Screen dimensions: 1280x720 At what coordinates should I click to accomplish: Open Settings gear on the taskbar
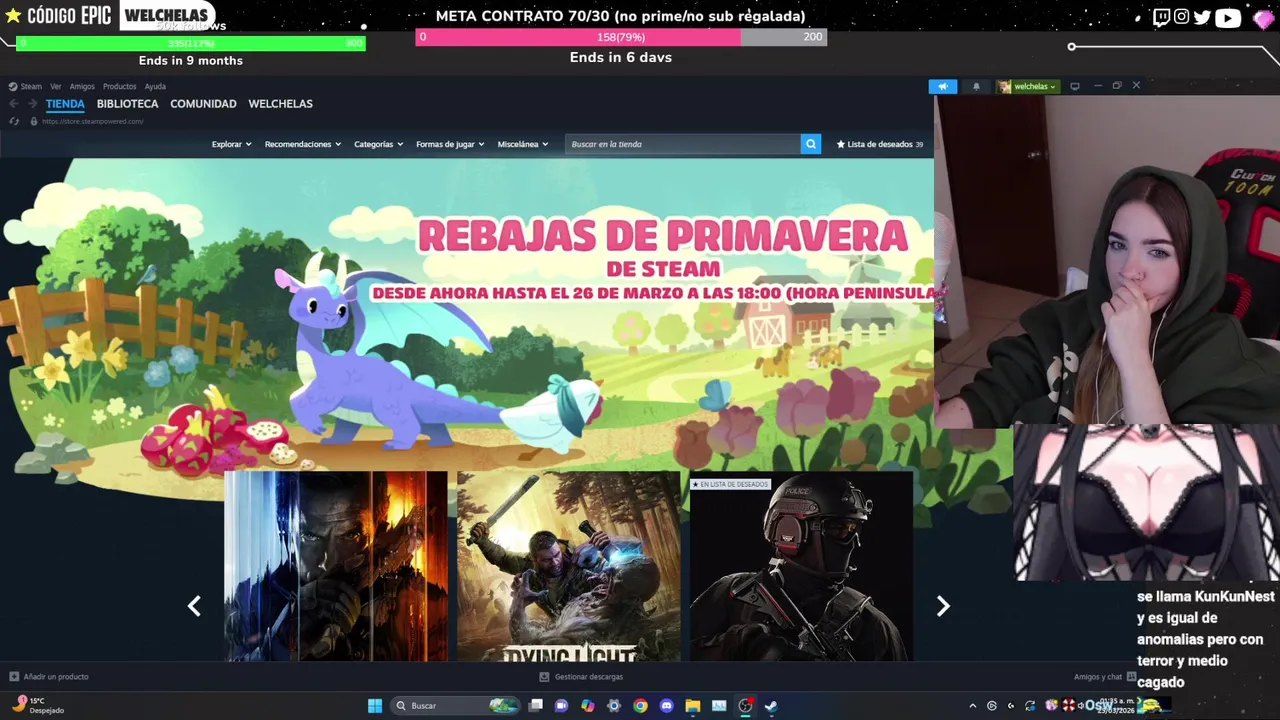coord(614,706)
